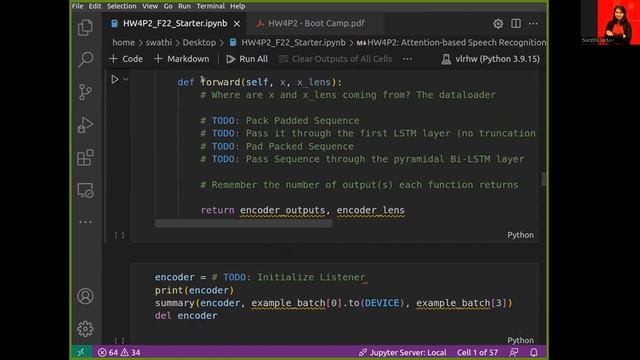Image resolution: width=640 pixels, height=360 pixels.
Task: Add a new Markdown cell
Action: [x=182, y=59]
